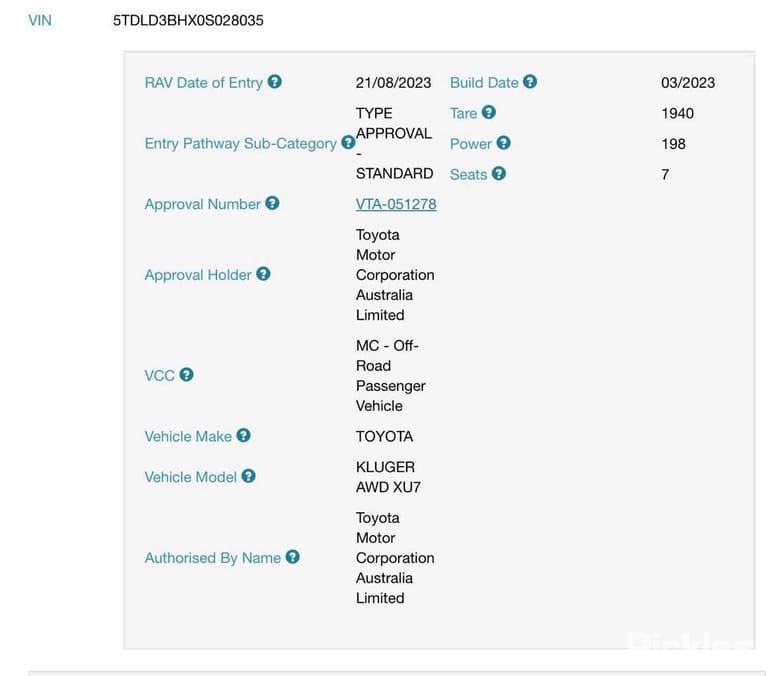Click the TOYOTA make value
The width and height of the screenshot is (768, 676).
(x=384, y=436)
